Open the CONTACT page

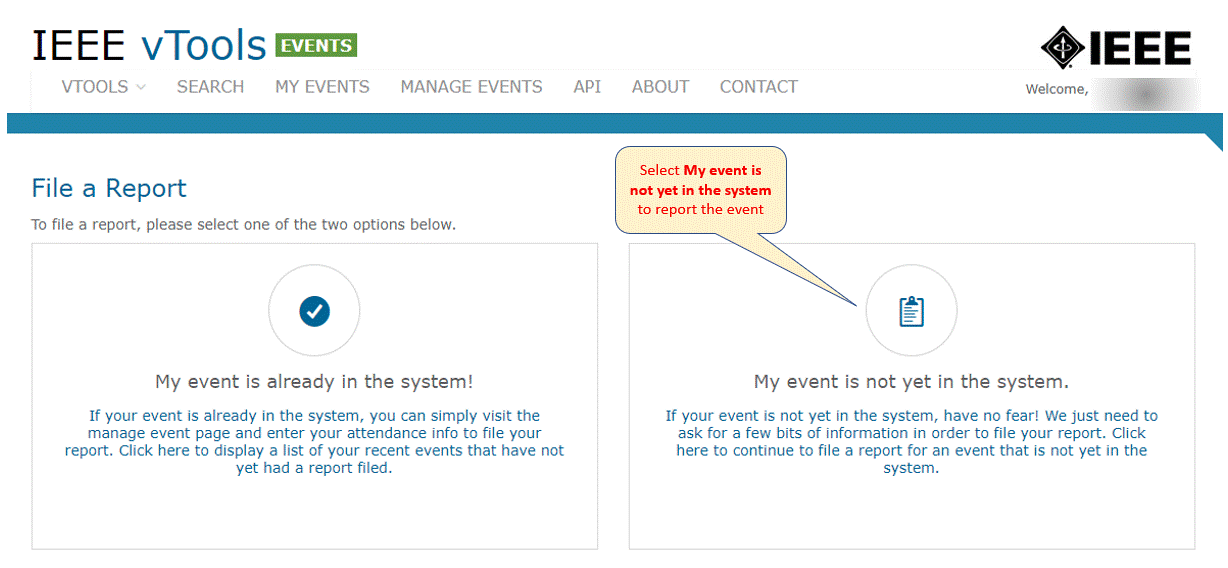point(758,87)
